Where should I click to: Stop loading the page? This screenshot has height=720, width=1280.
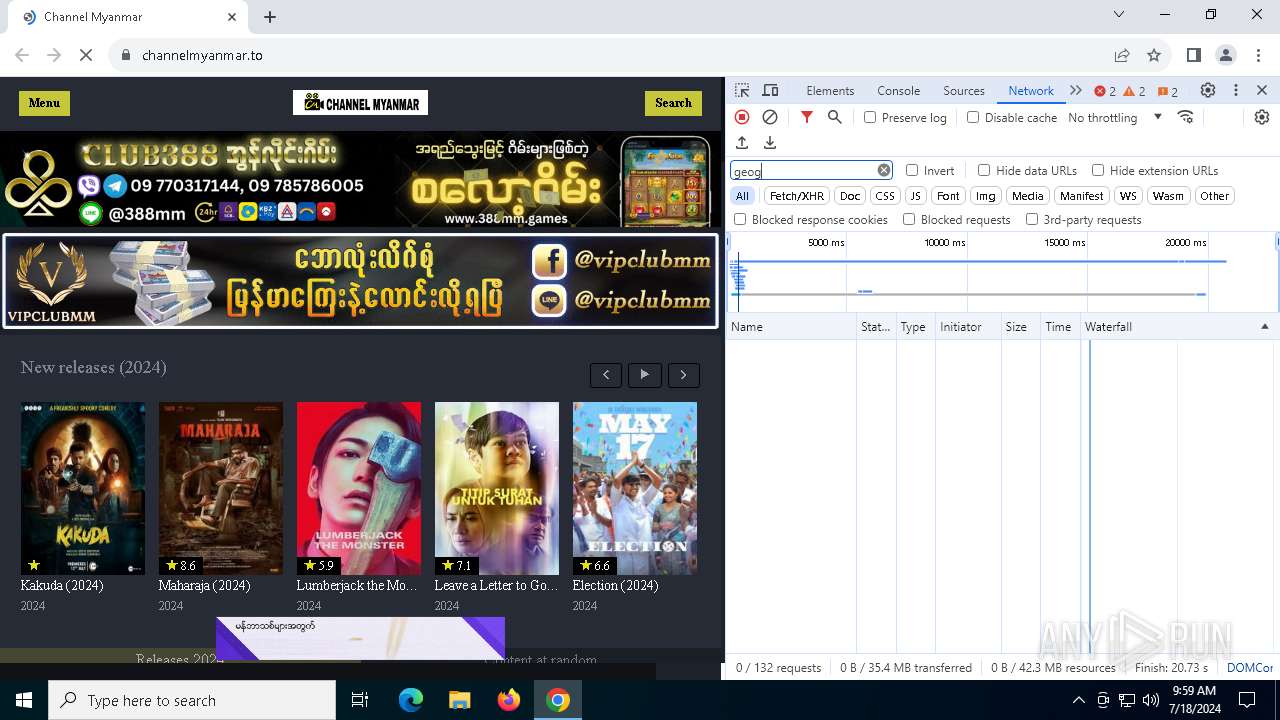click(x=86, y=55)
